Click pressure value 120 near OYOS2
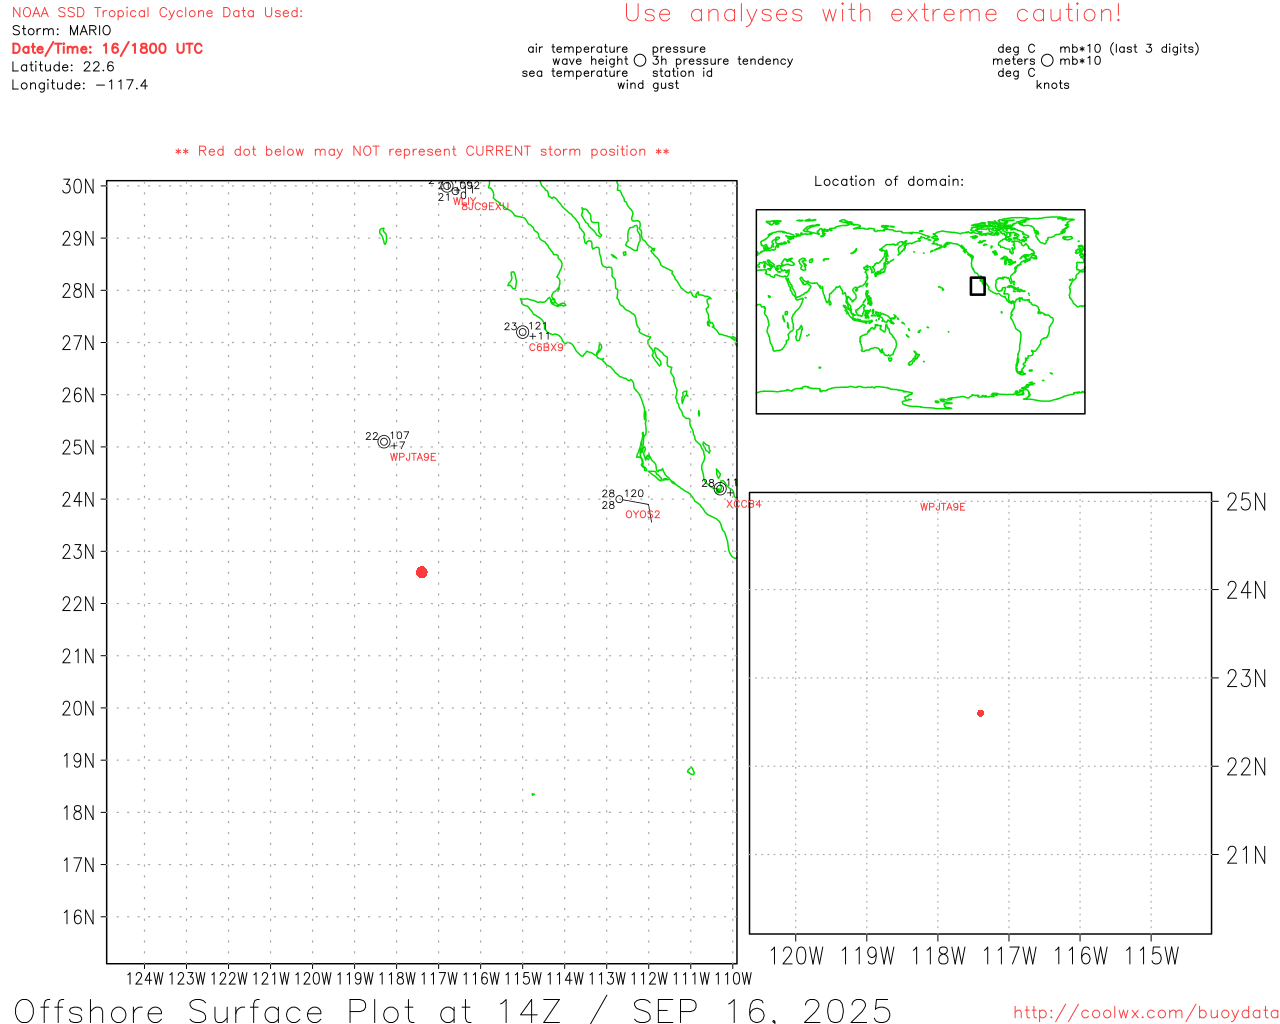This screenshot has height=1024, width=1280. (634, 494)
